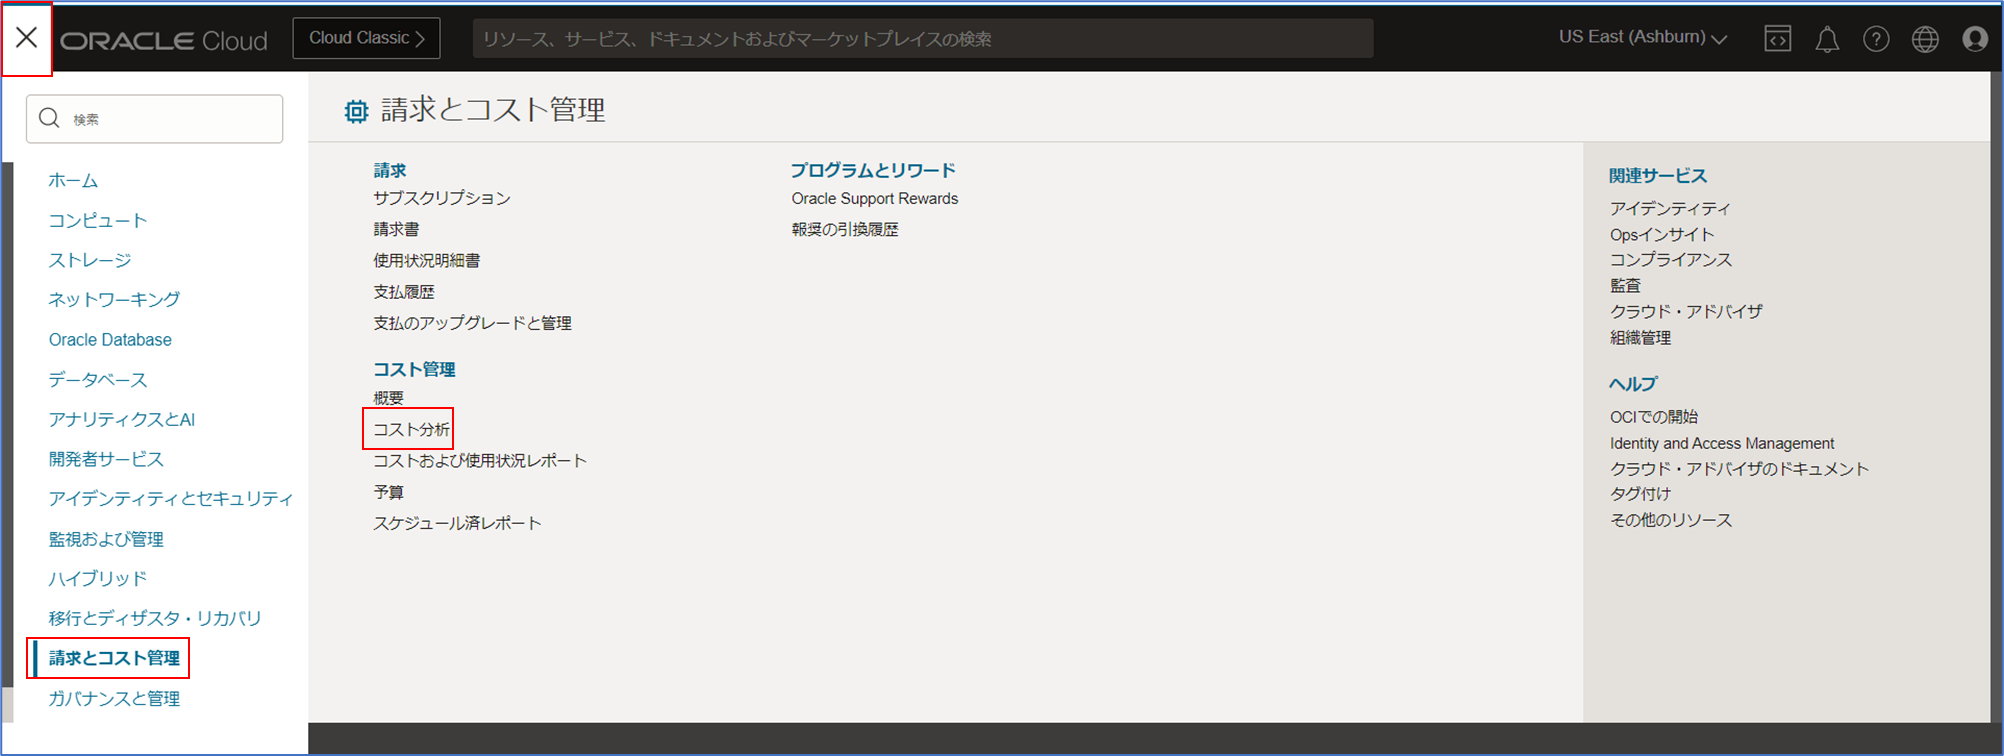Open the 報奨の引換履歴 link
2004x756 pixels.
pyautogui.click(x=845, y=229)
